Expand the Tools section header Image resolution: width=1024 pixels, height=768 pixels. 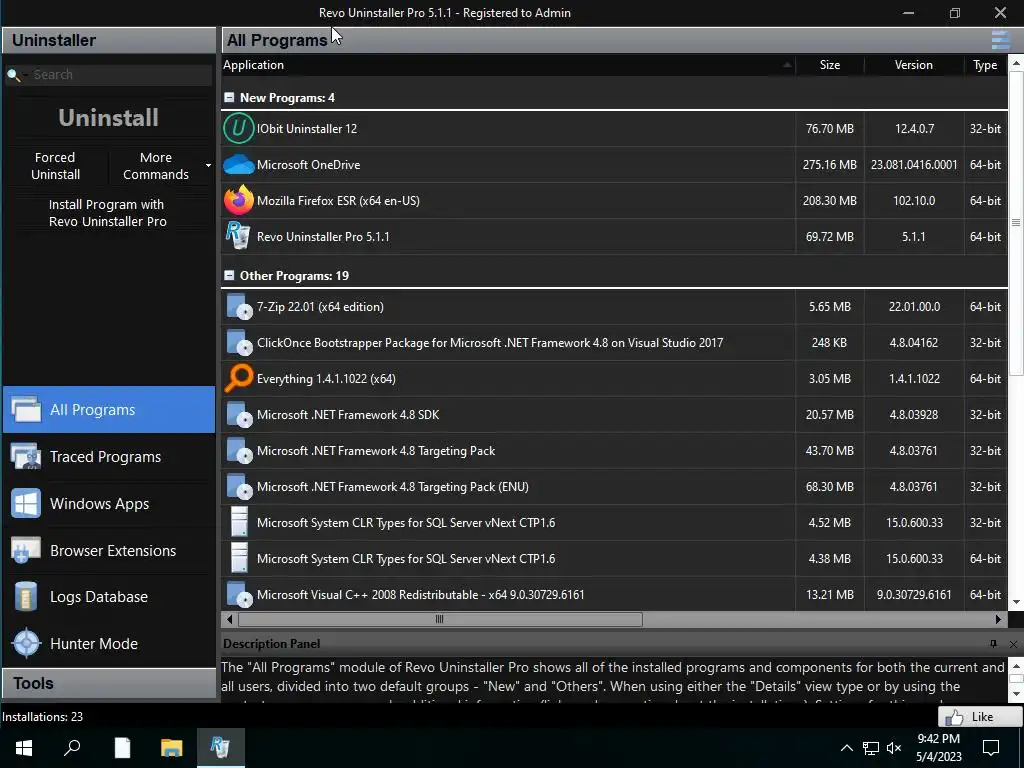click(x=109, y=683)
